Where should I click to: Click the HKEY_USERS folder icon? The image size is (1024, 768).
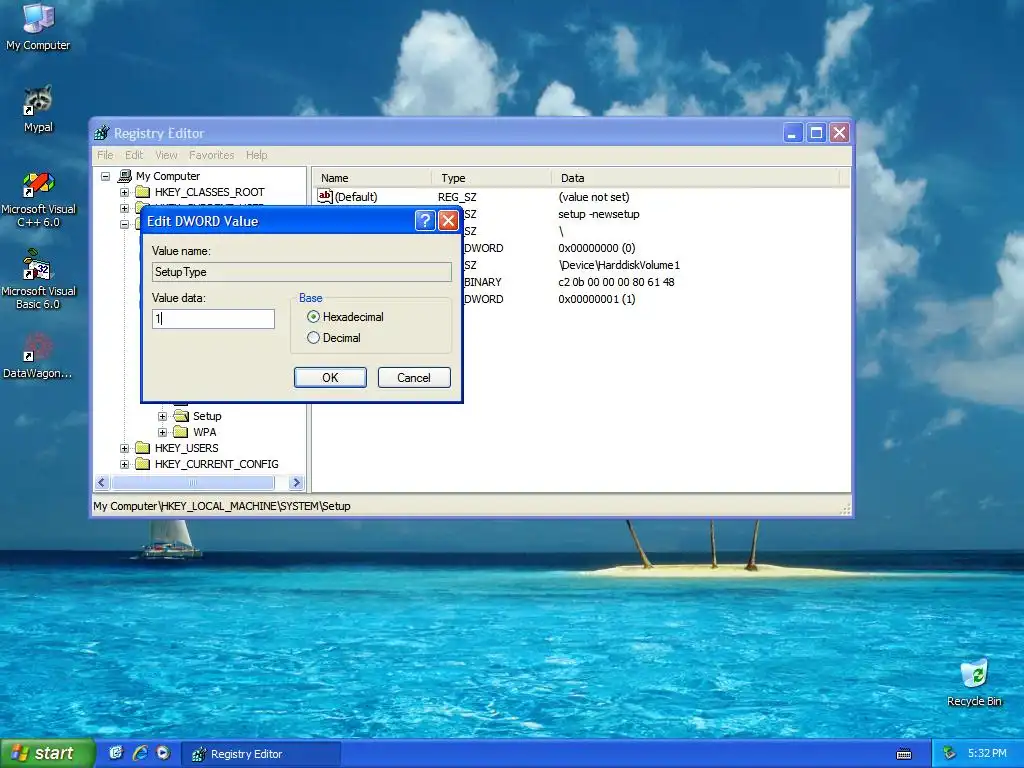point(142,448)
